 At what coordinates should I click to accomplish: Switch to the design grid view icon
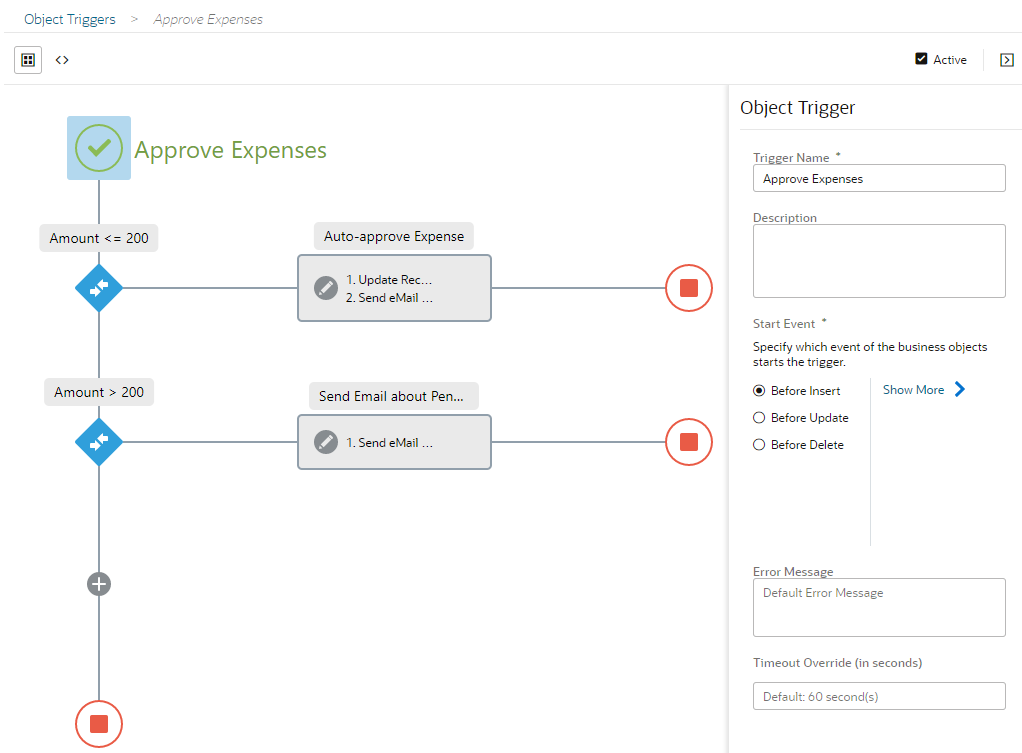[x=28, y=60]
